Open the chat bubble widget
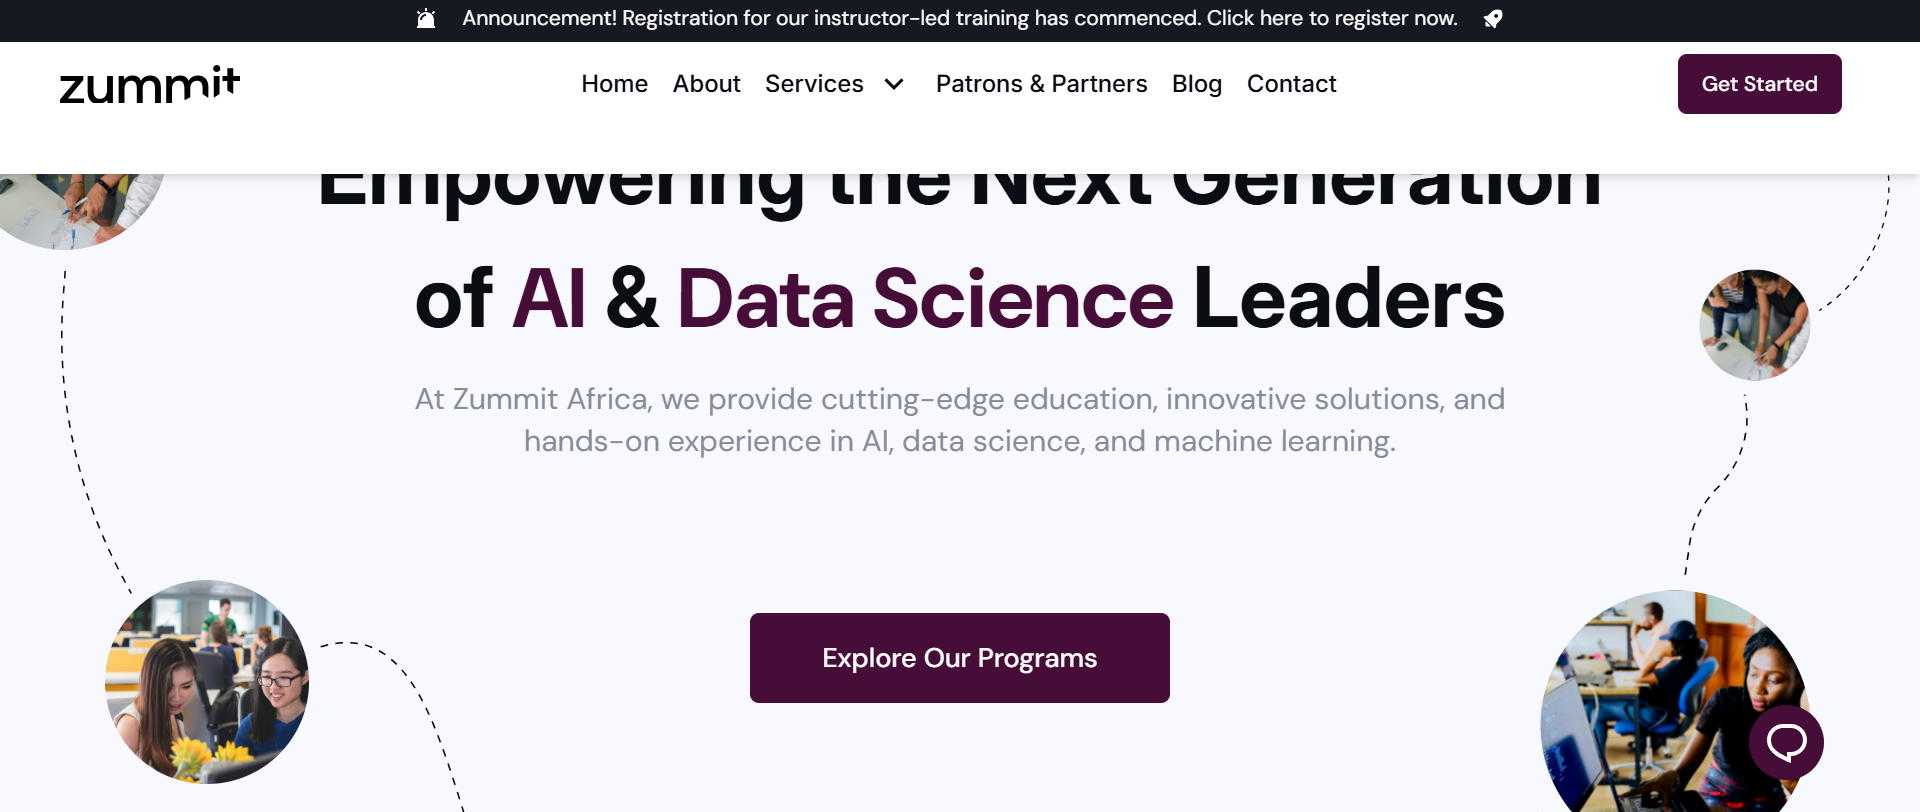Viewport: 1920px width, 812px height. (1786, 742)
